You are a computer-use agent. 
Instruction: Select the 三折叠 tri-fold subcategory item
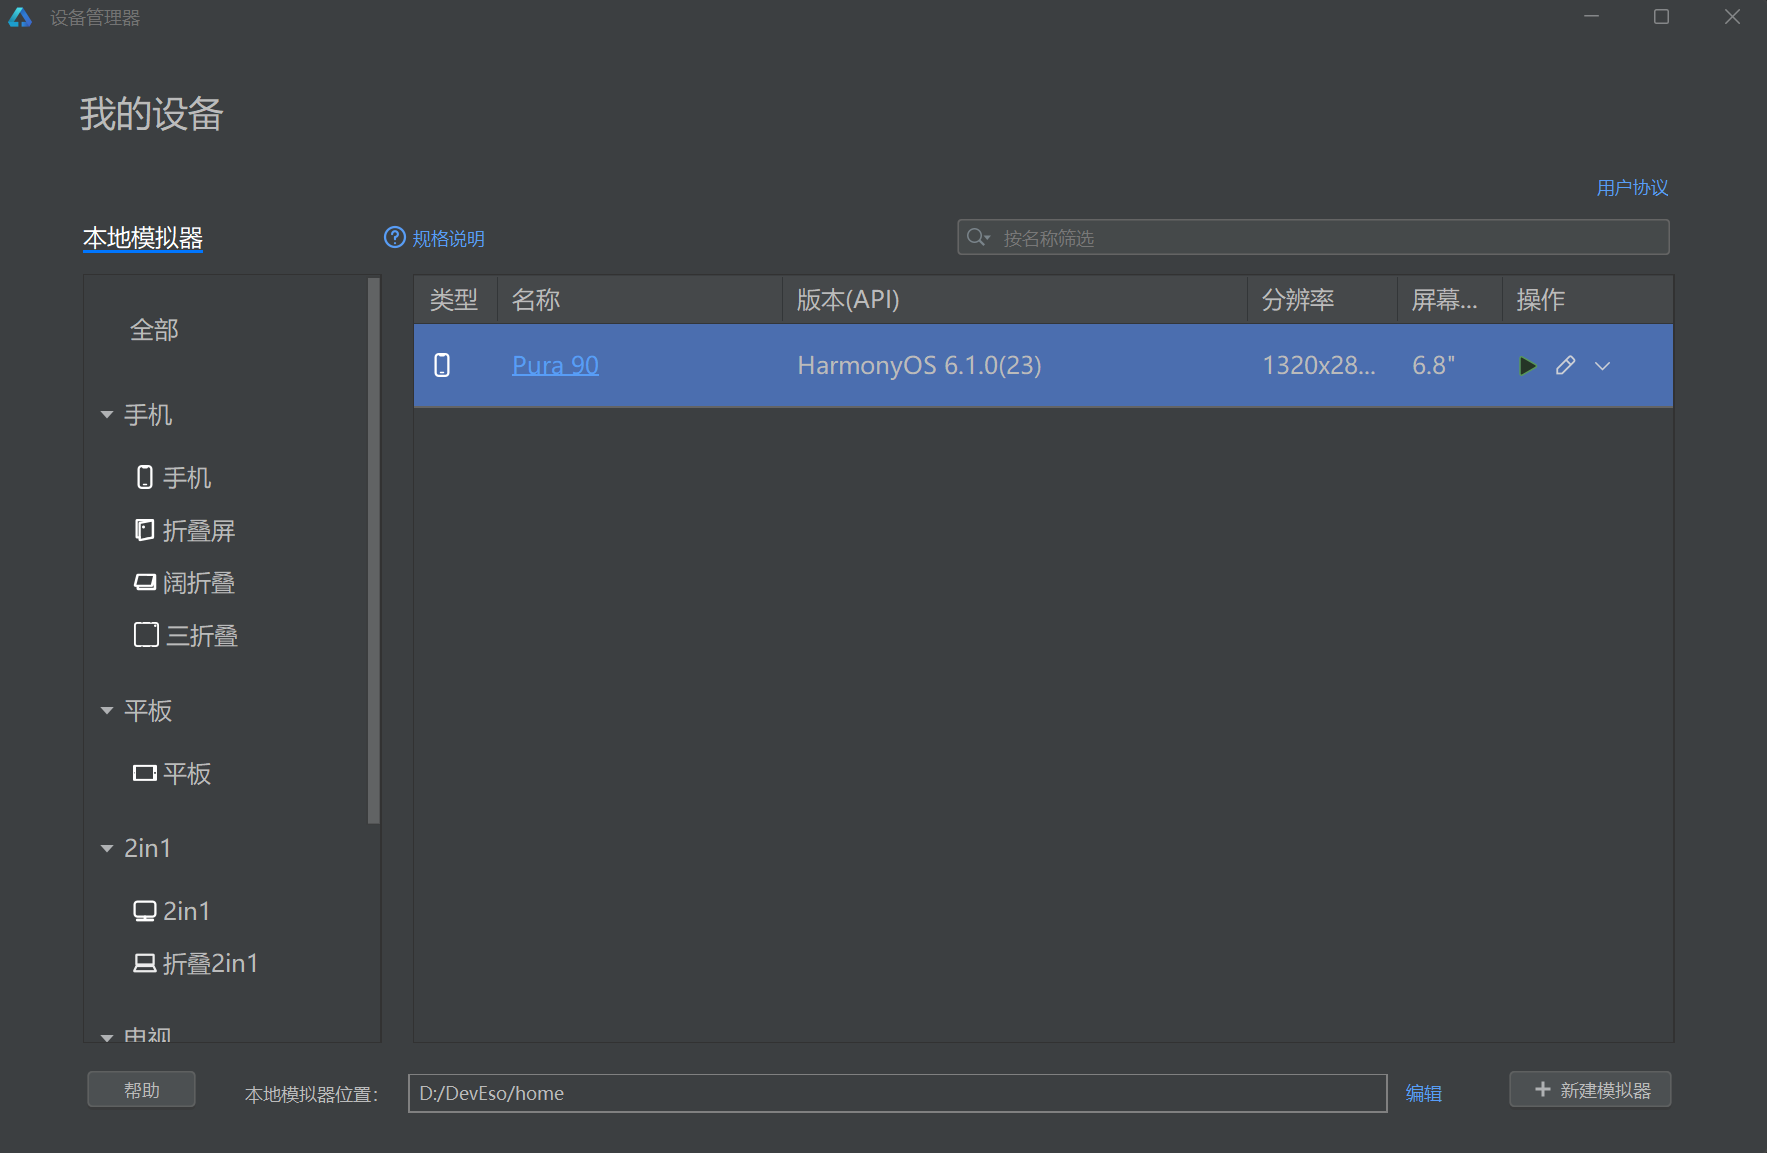[x=186, y=635]
